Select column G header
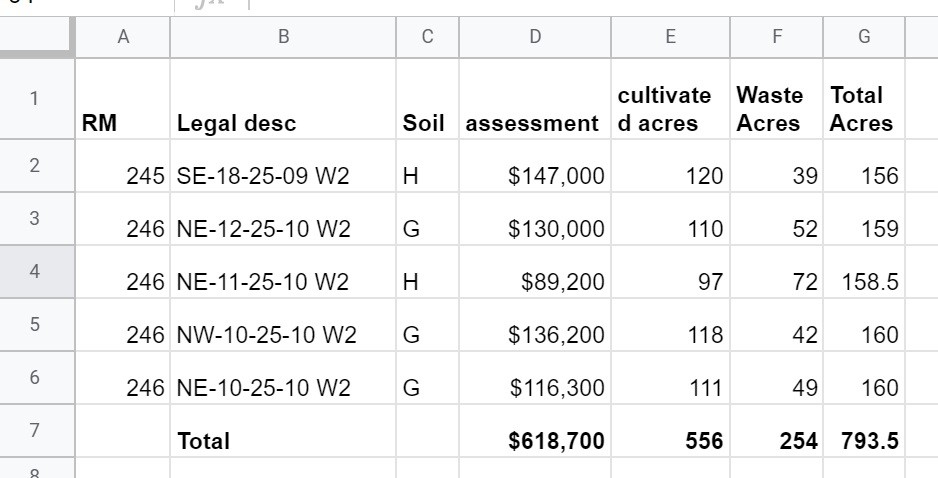This screenshot has width=938, height=478. (864, 37)
